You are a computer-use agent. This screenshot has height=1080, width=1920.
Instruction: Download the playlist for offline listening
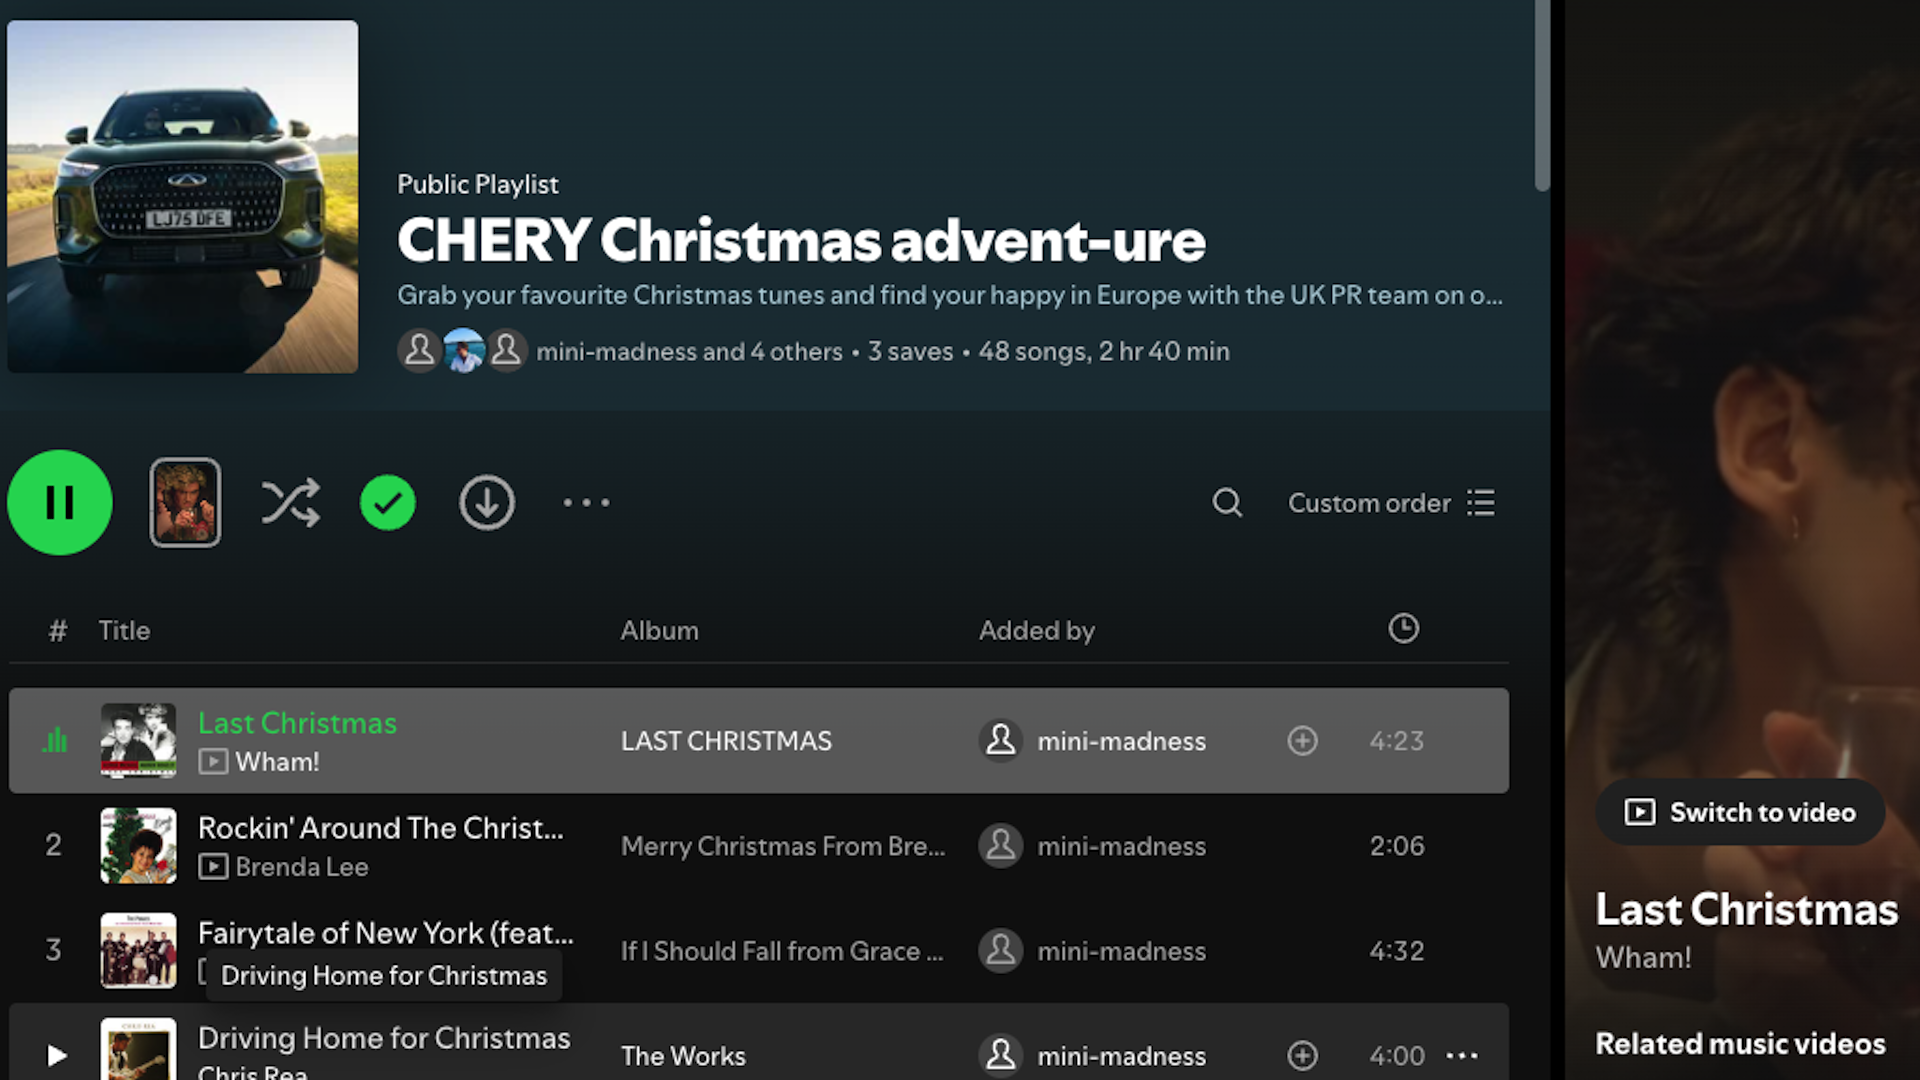click(x=487, y=502)
